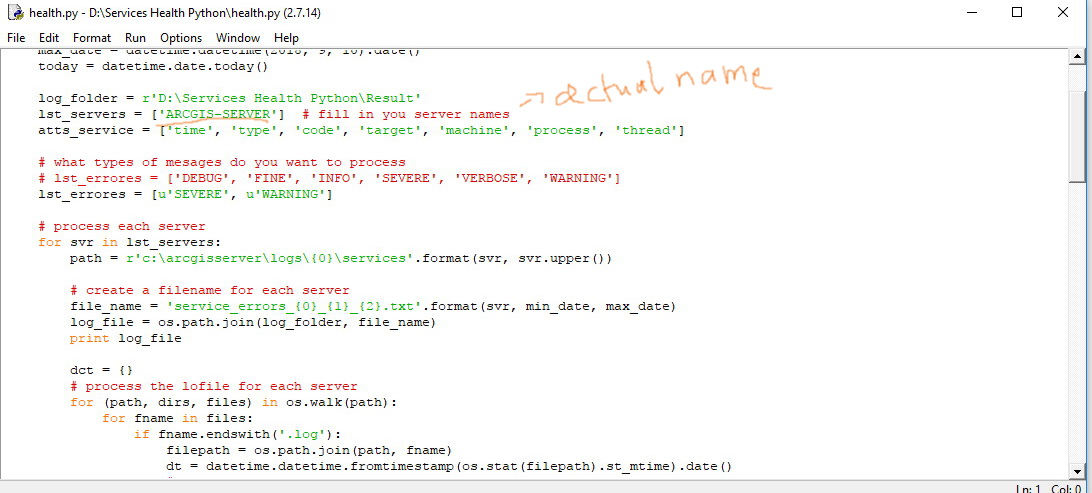Open the Run menu

(135, 38)
